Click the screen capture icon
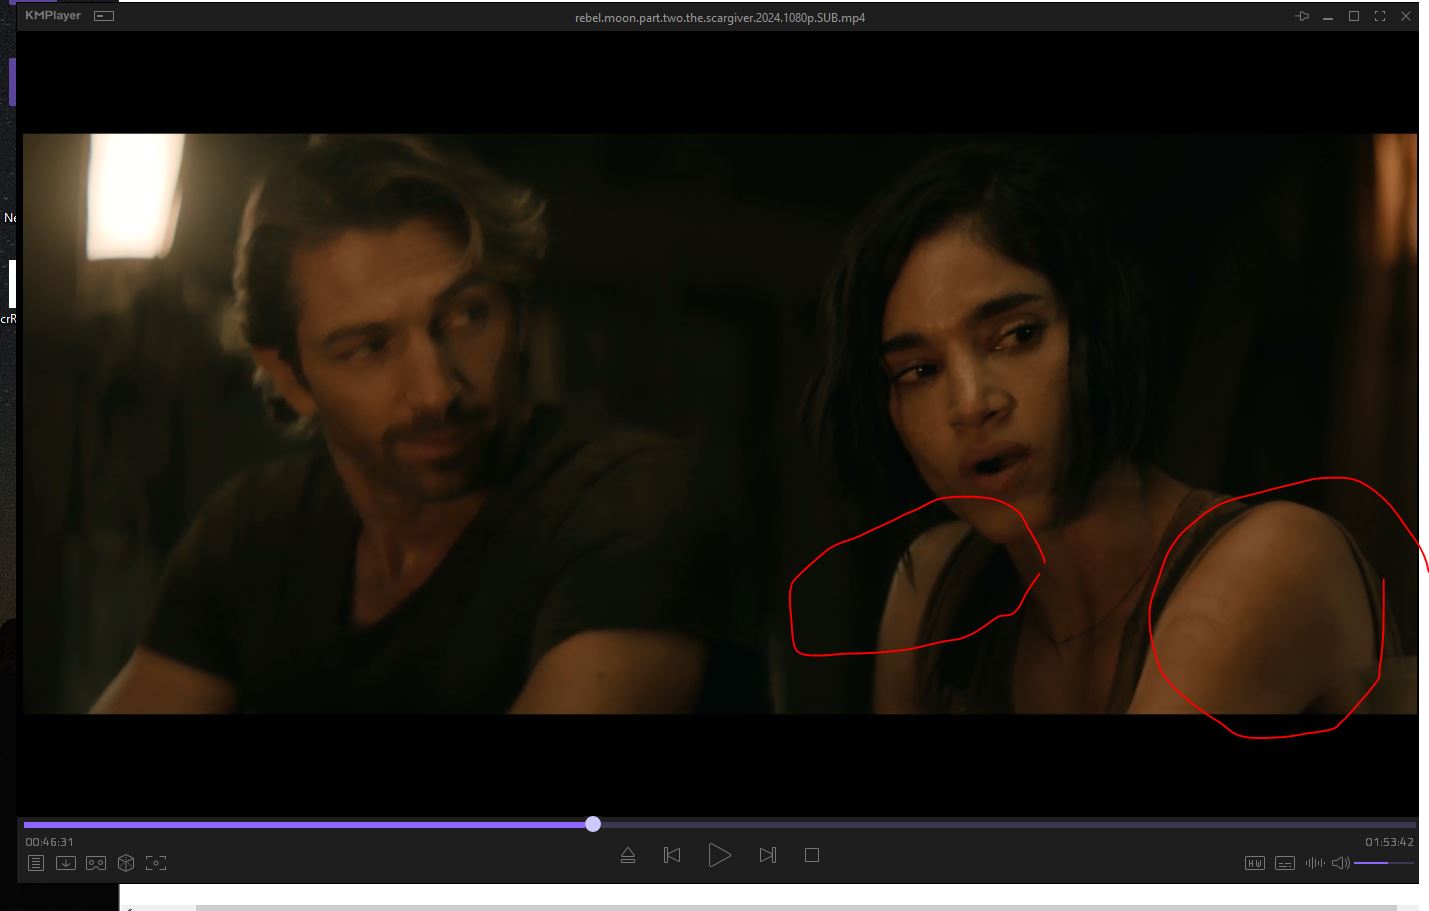The width and height of the screenshot is (1429, 911). click(x=156, y=863)
